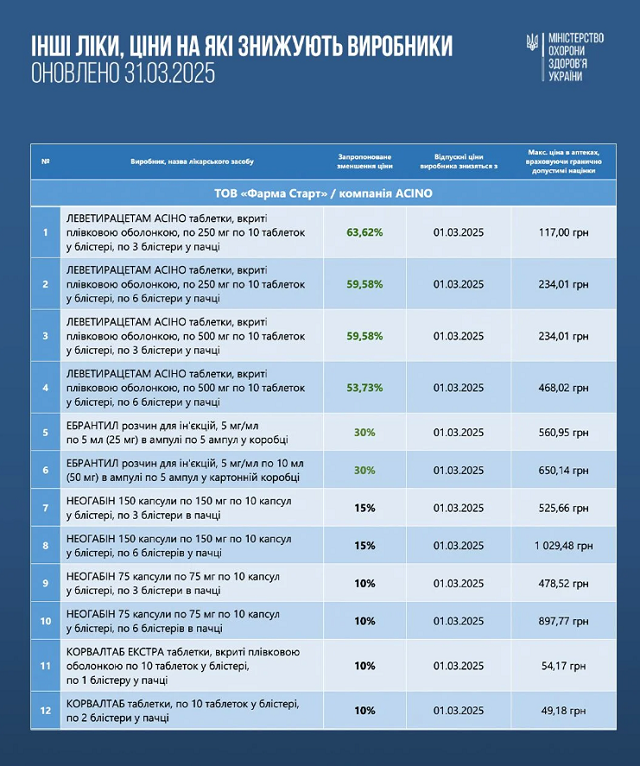Click the ЕБРАНТИЛ 10 мл (50 мг) description

[x=185, y=470]
